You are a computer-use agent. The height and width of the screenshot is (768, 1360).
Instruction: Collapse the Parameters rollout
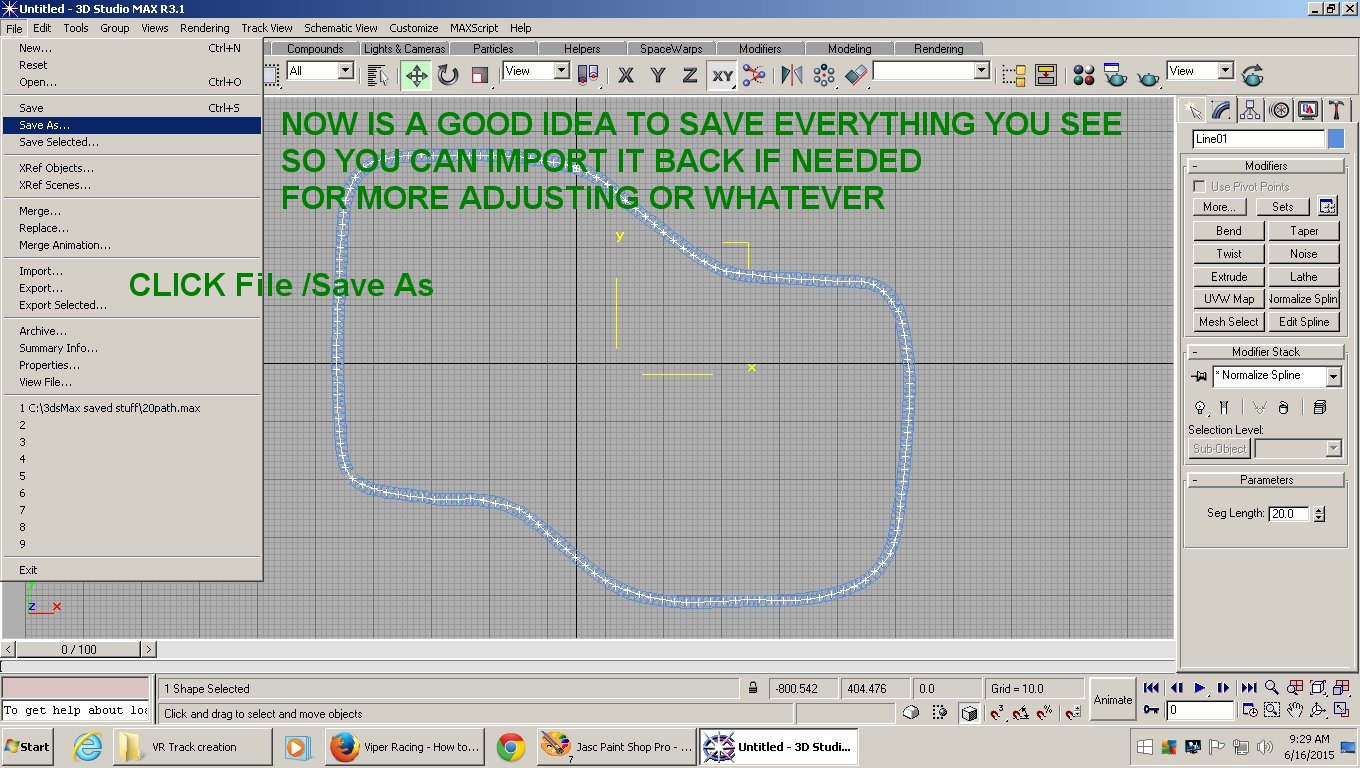[1266, 480]
